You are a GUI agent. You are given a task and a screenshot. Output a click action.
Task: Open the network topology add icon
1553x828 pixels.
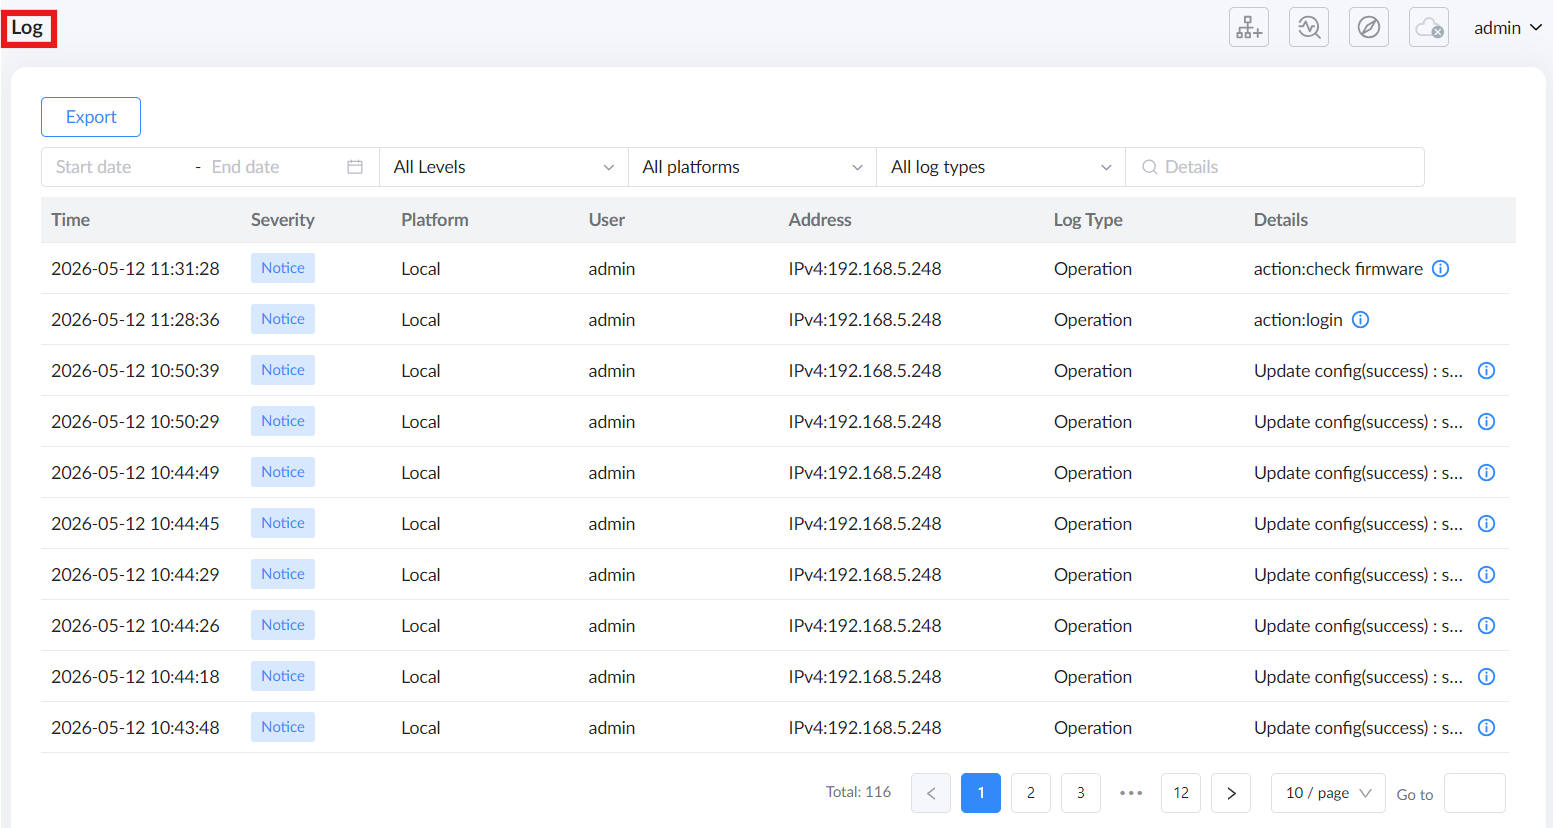point(1249,27)
